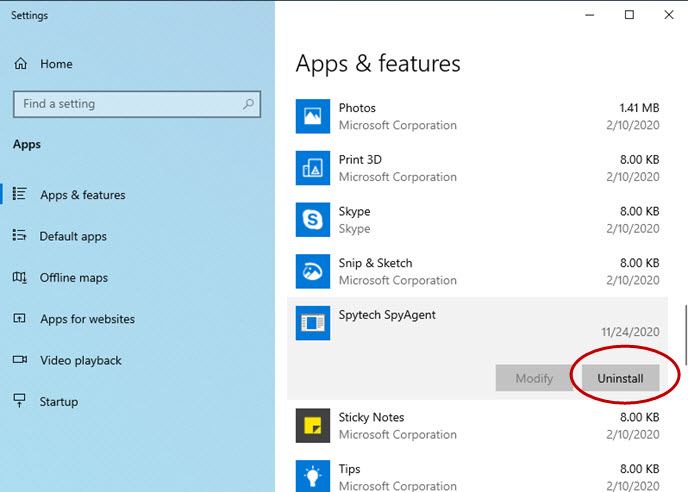This screenshot has width=688, height=492.
Task: Minimize the Settings window
Action: [590, 15]
